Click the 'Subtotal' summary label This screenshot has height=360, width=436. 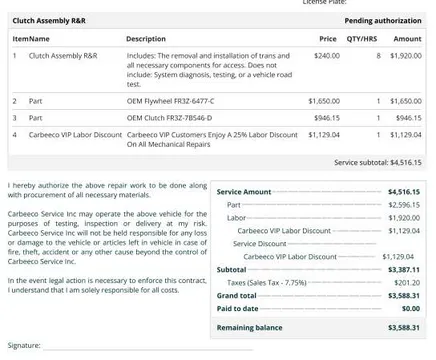tap(231, 270)
